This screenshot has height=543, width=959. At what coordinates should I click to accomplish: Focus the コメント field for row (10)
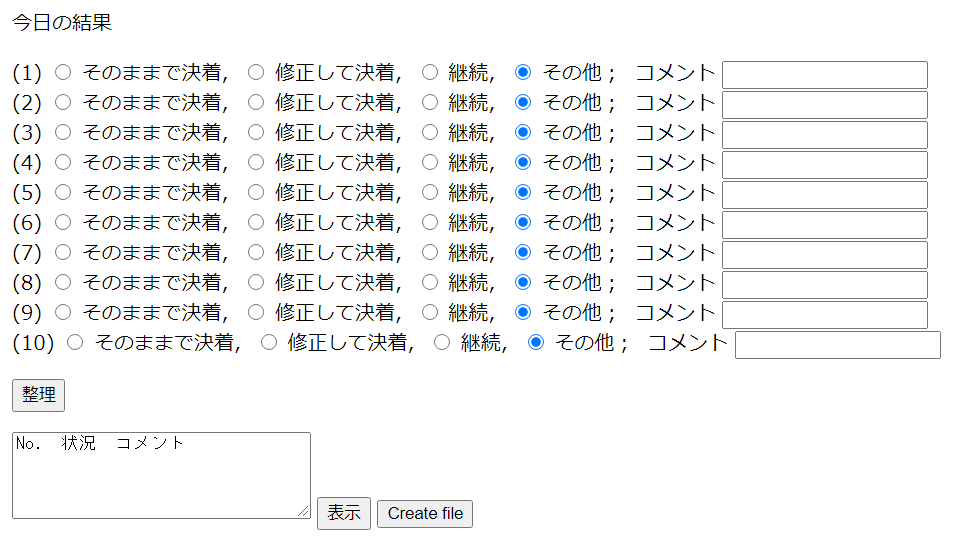(x=837, y=345)
